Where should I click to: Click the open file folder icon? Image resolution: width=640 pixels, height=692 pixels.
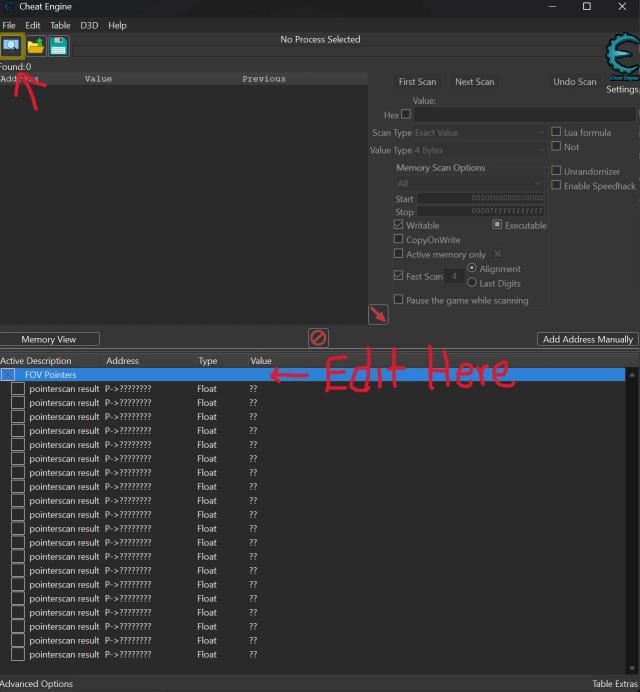coord(36,45)
